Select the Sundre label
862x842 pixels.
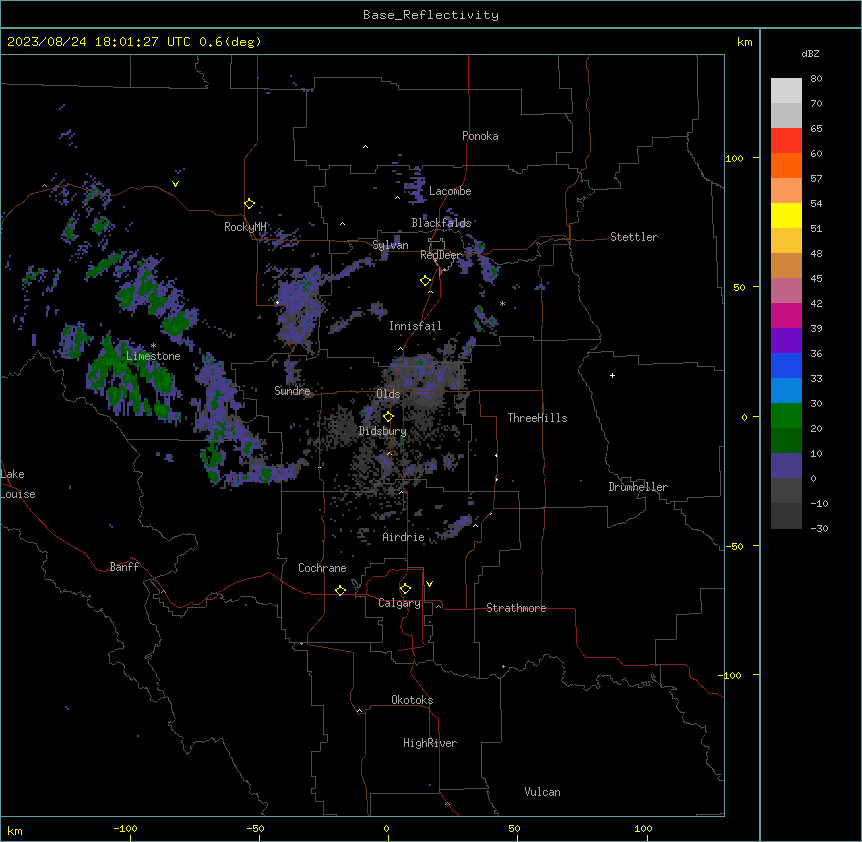[x=292, y=391]
